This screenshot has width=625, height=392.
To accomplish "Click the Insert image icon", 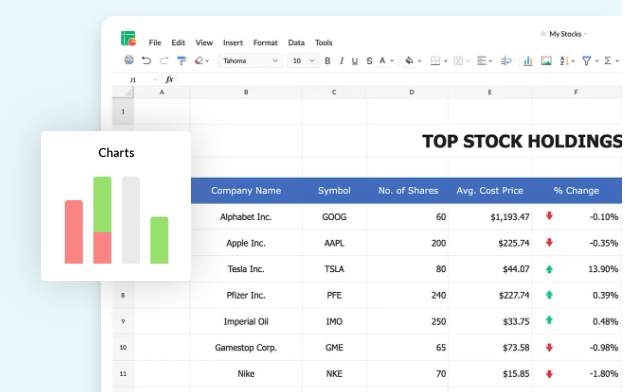I will [546, 61].
